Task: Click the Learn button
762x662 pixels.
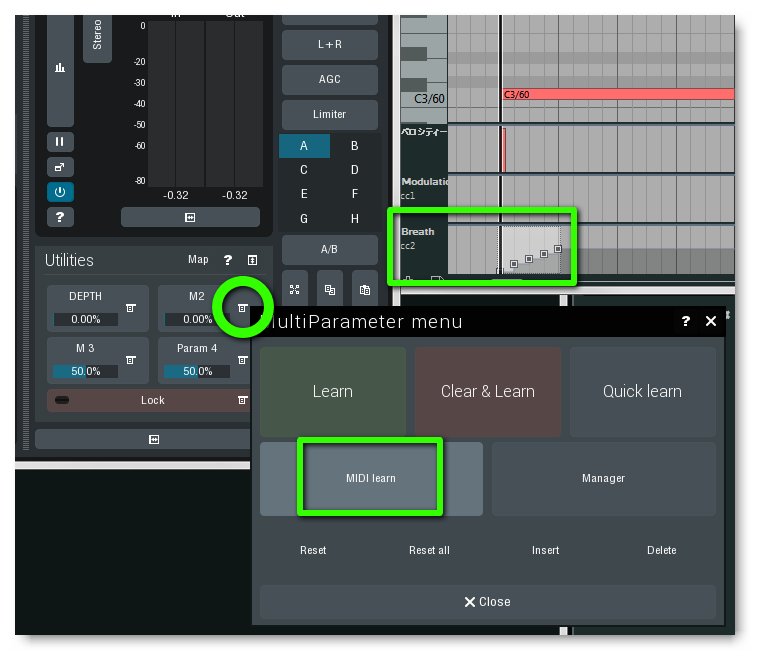Action: tap(333, 391)
